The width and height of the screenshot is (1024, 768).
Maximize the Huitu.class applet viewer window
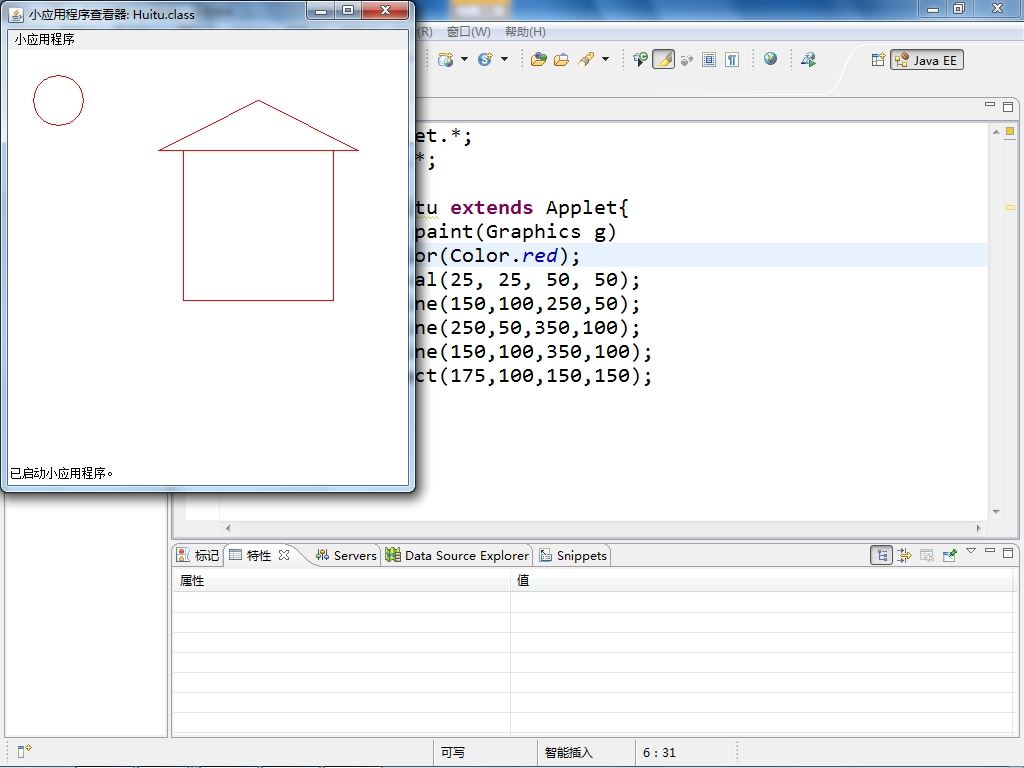click(348, 10)
